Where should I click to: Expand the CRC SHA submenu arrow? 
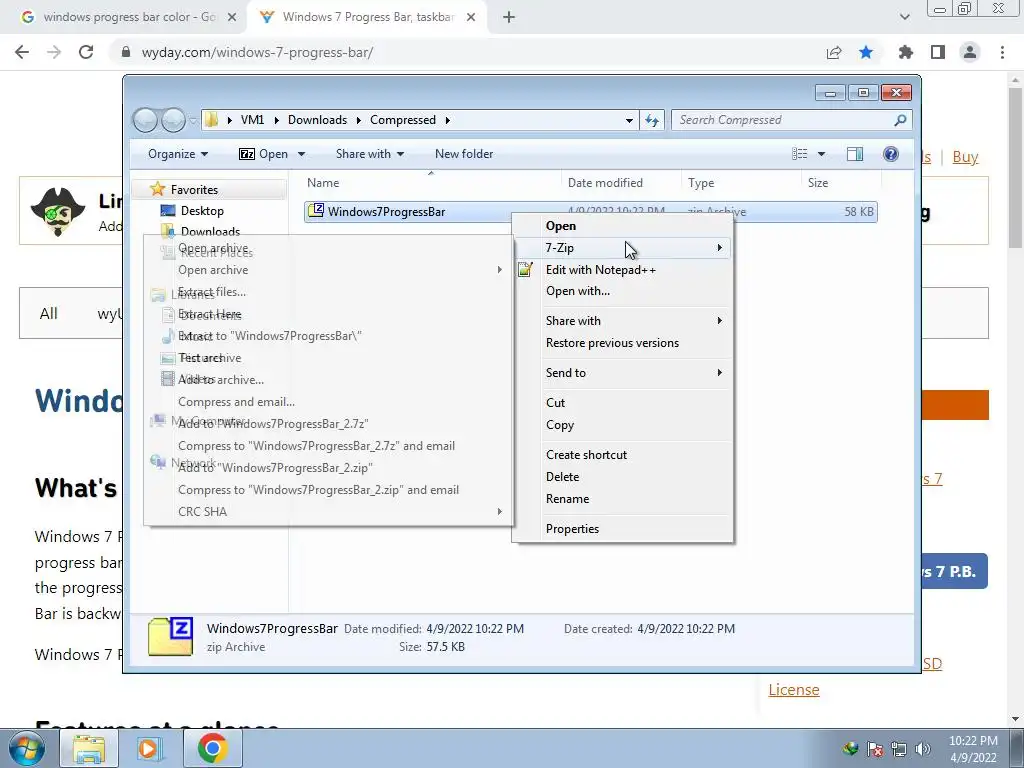500,511
